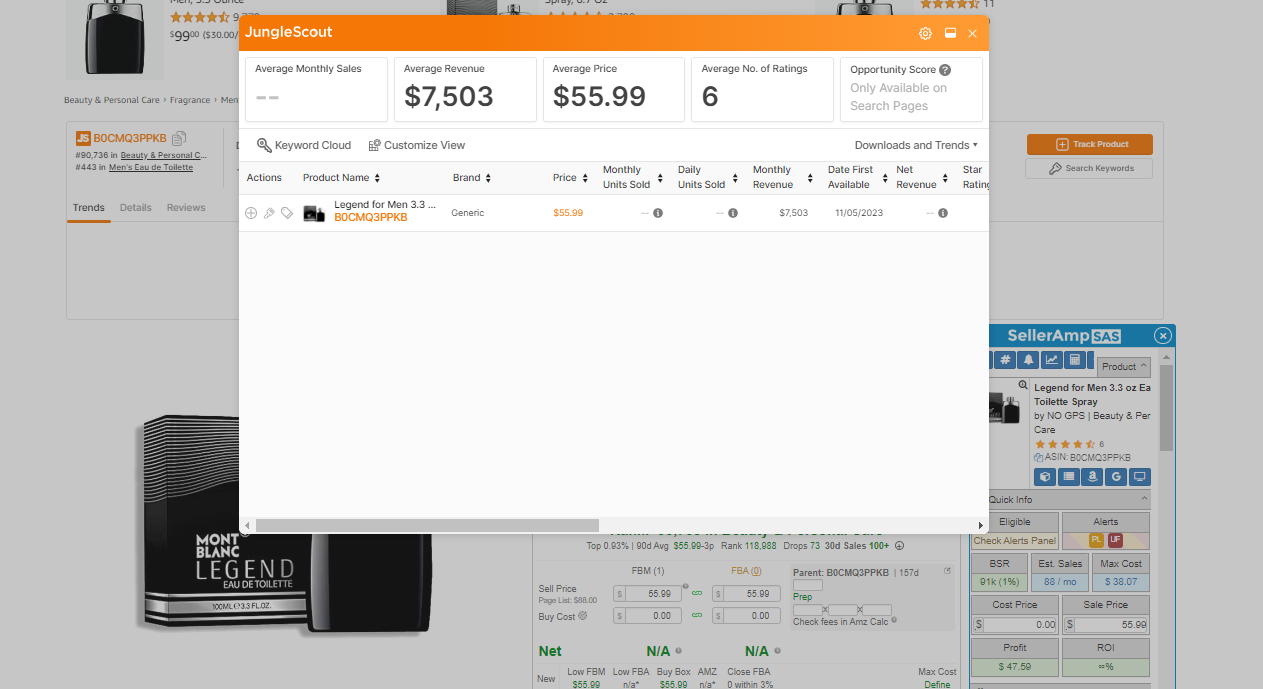This screenshot has width=1263, height=689.
Task: Sort by Brand column
Action: click(487, 178)
